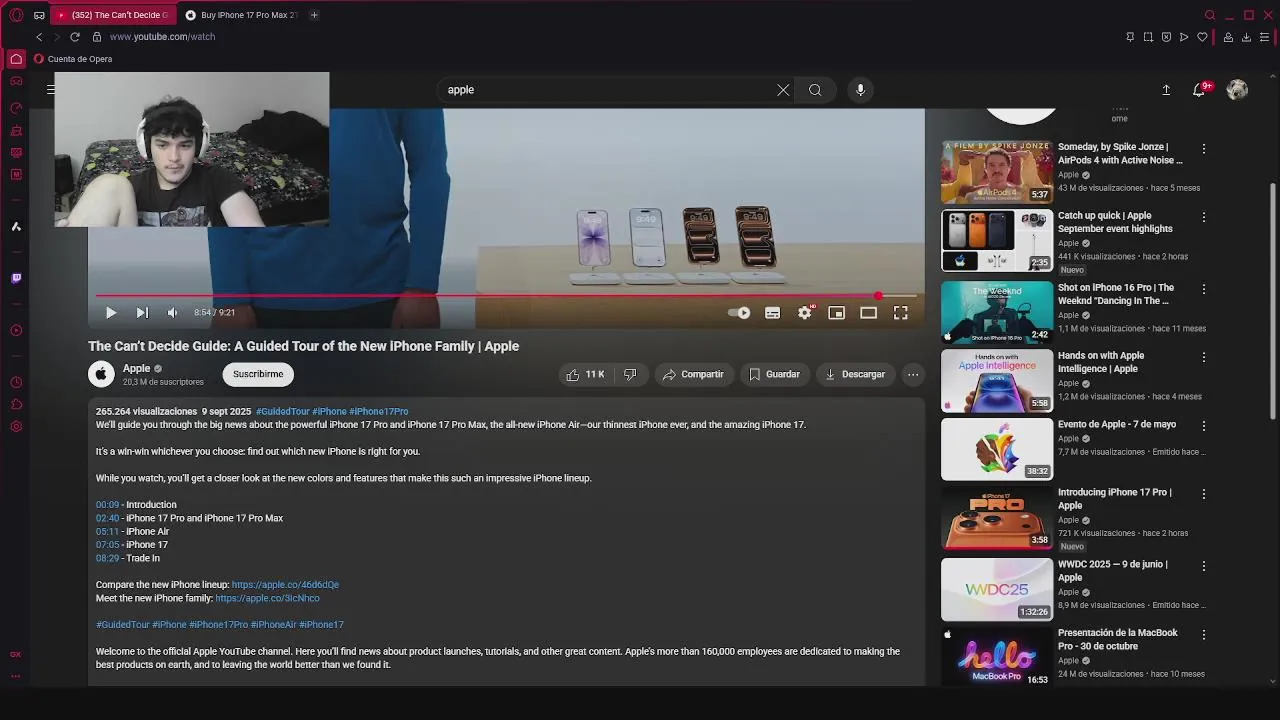Image resolution: width=1280 pixels, height=720 pixels.
Task: Click the Compartir button
Action: click(693, 374)
